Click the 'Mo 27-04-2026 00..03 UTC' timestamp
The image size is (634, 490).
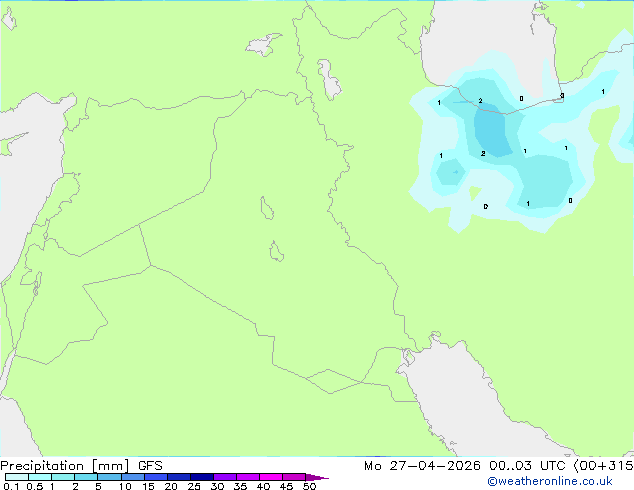[x=464, y=466]
